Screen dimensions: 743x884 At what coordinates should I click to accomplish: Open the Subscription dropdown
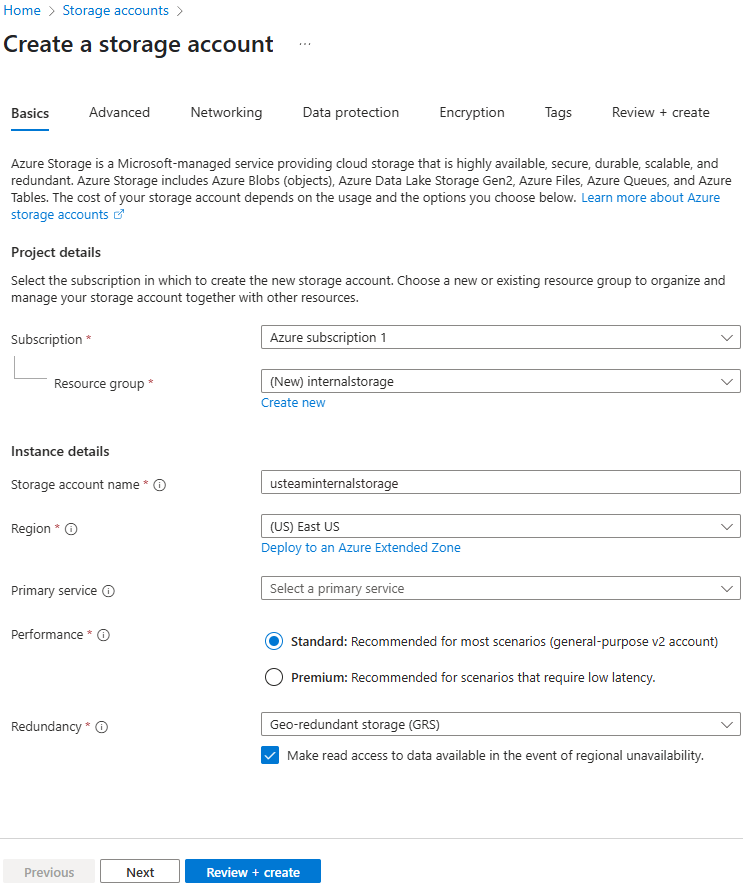click(x=501, y=337)
